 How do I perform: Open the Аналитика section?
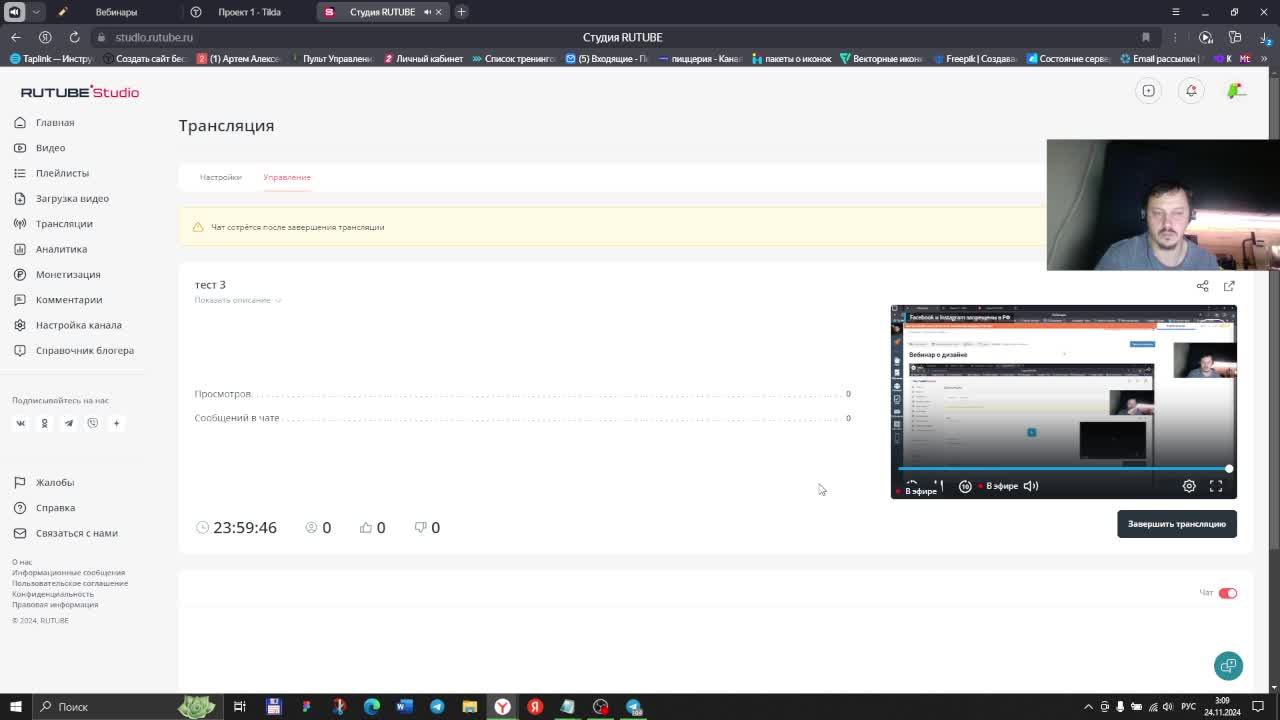[51, 249]
